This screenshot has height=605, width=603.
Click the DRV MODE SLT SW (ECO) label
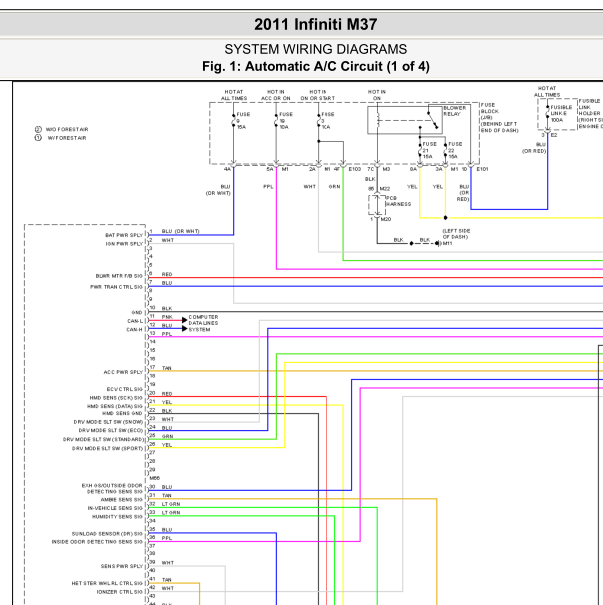[111, 431]
